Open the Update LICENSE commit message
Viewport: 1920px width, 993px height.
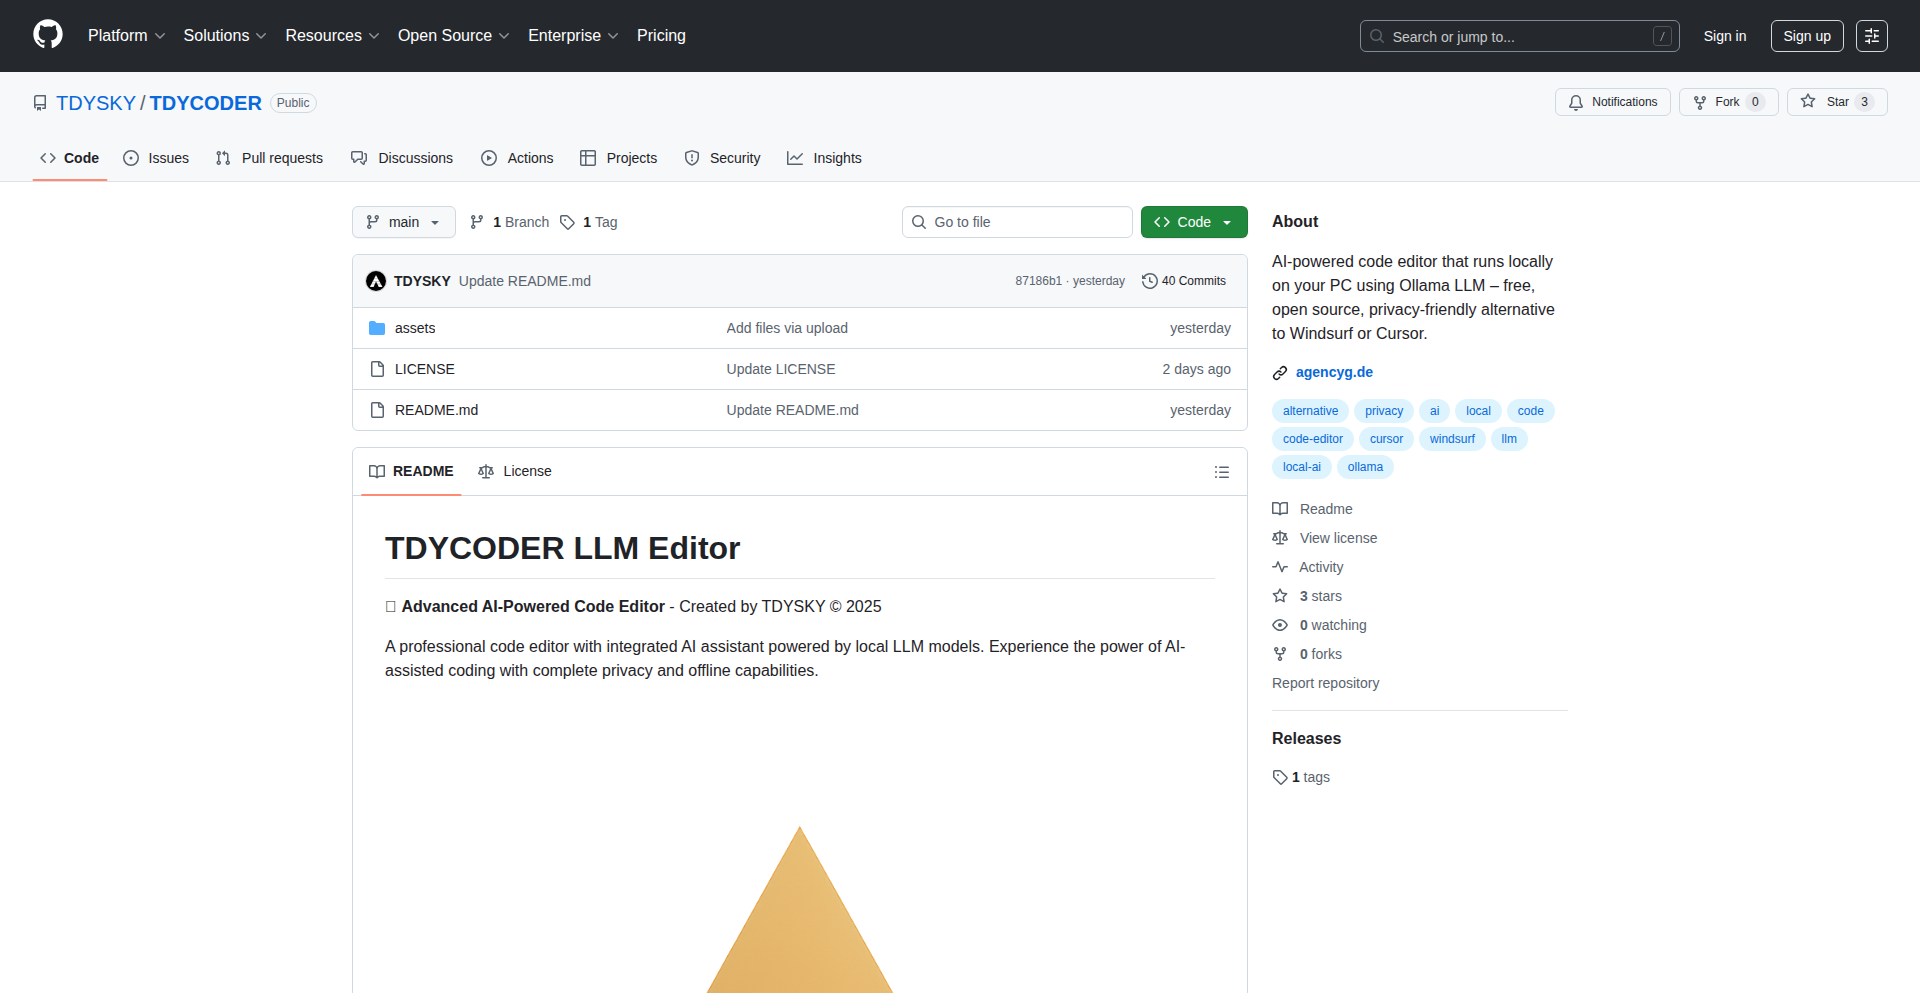coord(781,369)
